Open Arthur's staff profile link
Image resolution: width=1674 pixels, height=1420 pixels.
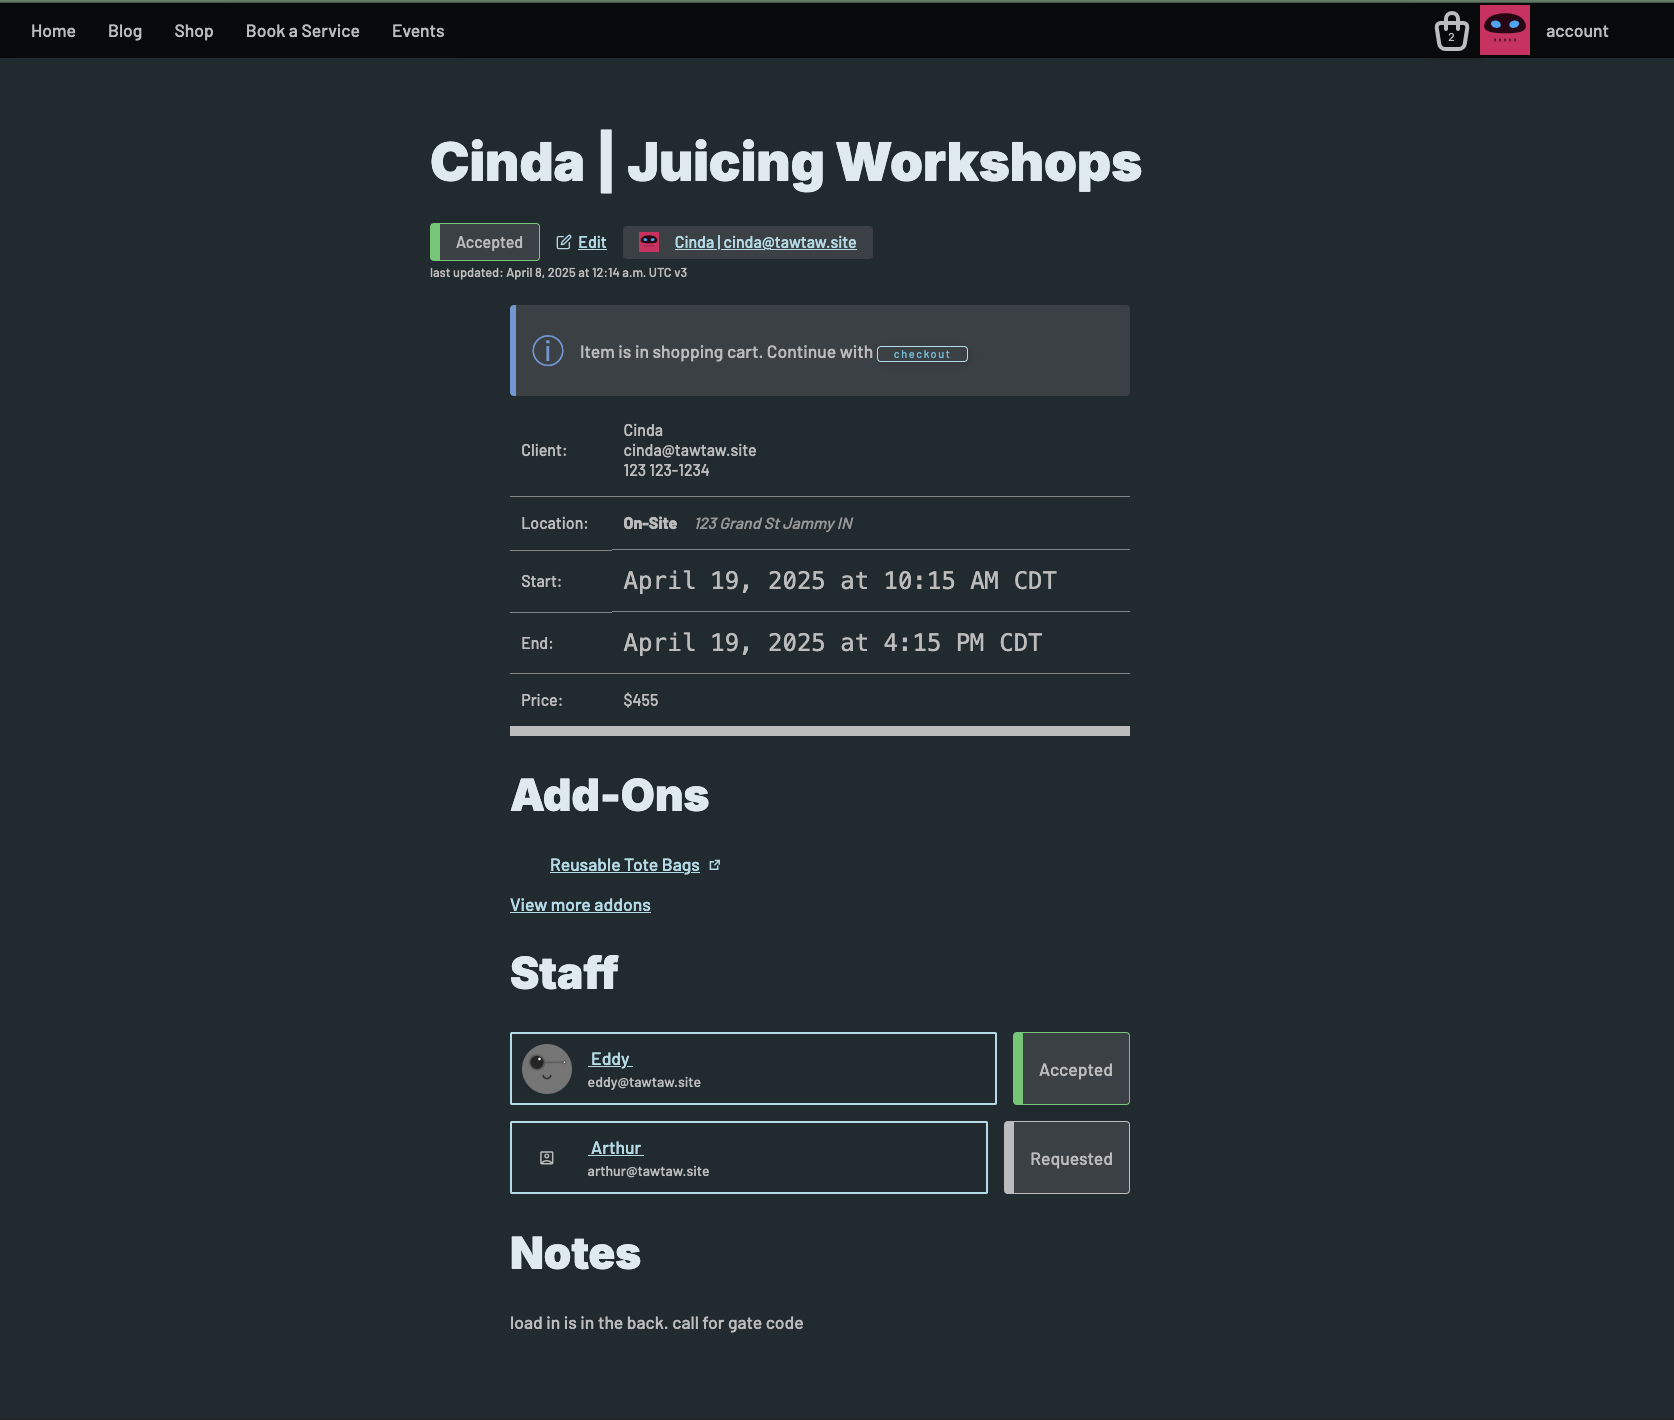click(616, 1148)
